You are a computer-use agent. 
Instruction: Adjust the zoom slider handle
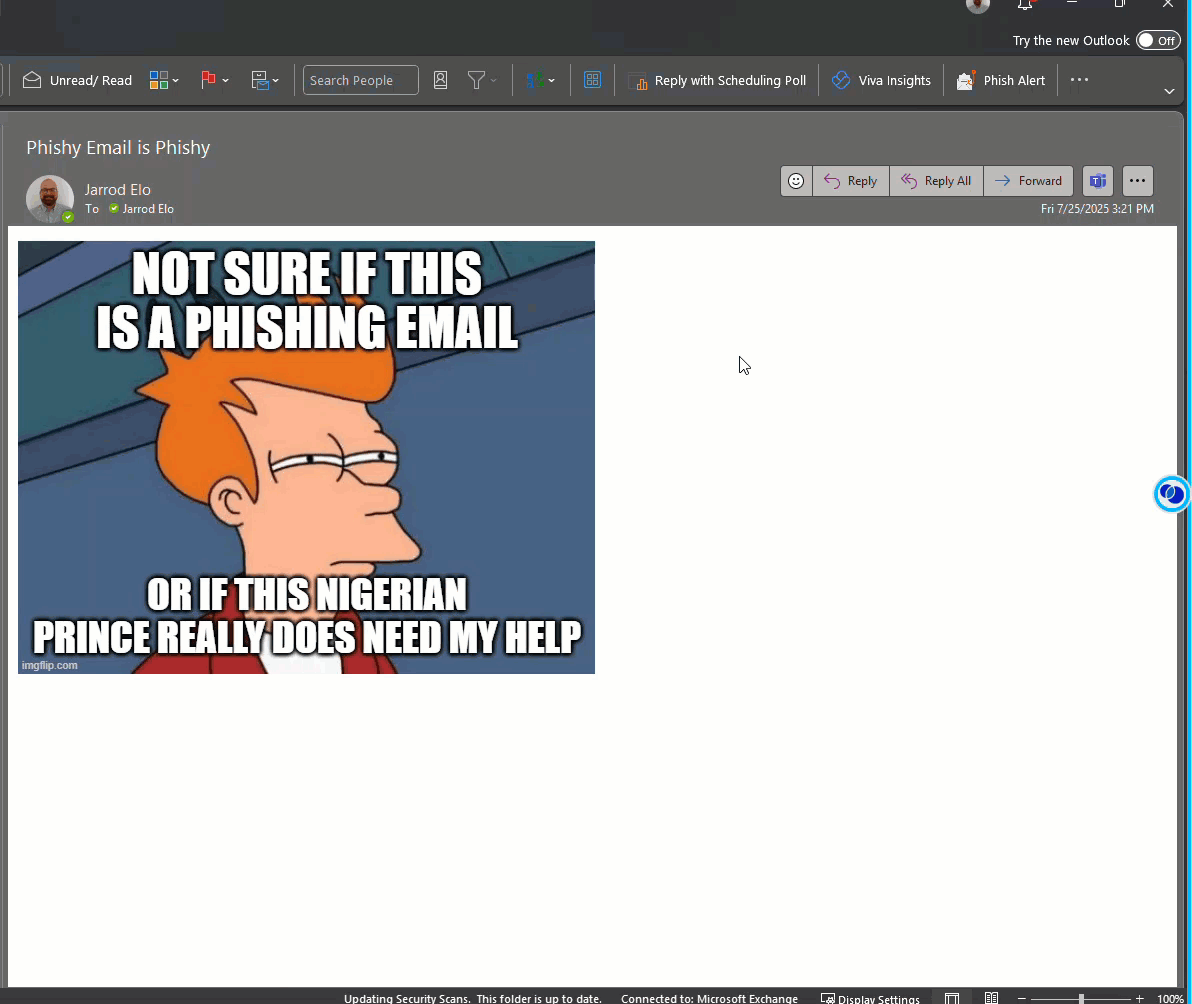pyautogui.click(x=1081, y=999)
